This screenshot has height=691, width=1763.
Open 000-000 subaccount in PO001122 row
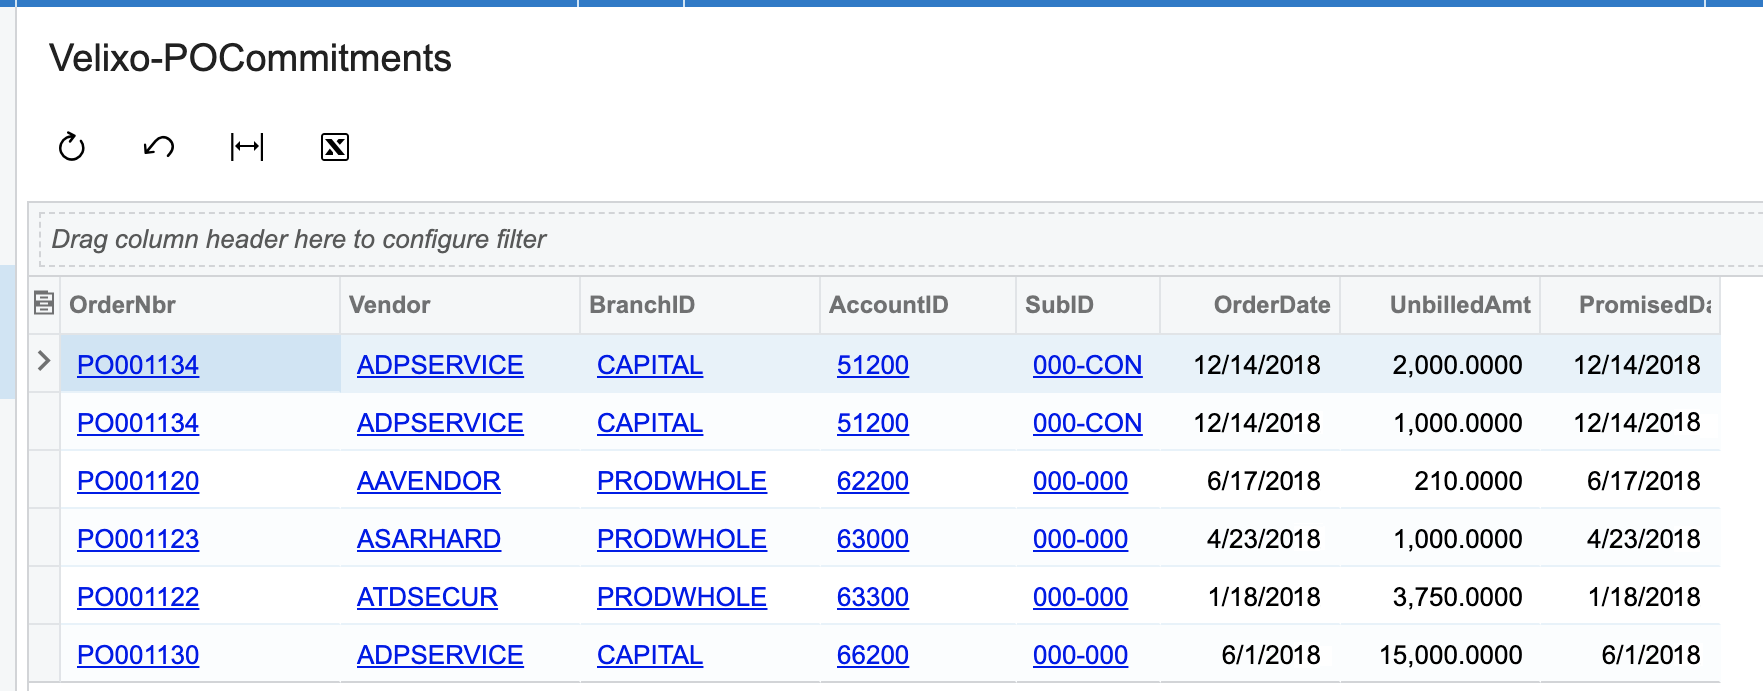pyautogui.click(x=1080, y=597)
